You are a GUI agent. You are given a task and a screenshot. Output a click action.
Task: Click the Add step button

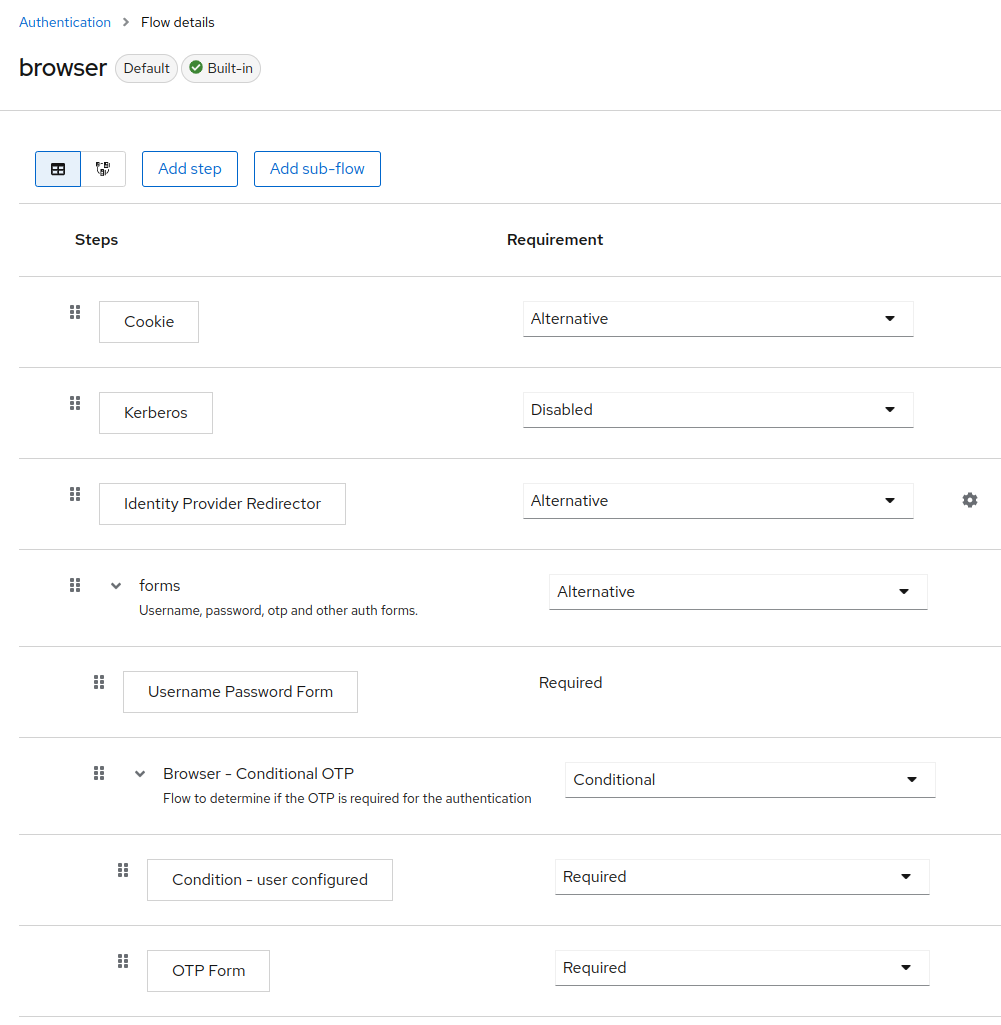(x=189, y=169)
